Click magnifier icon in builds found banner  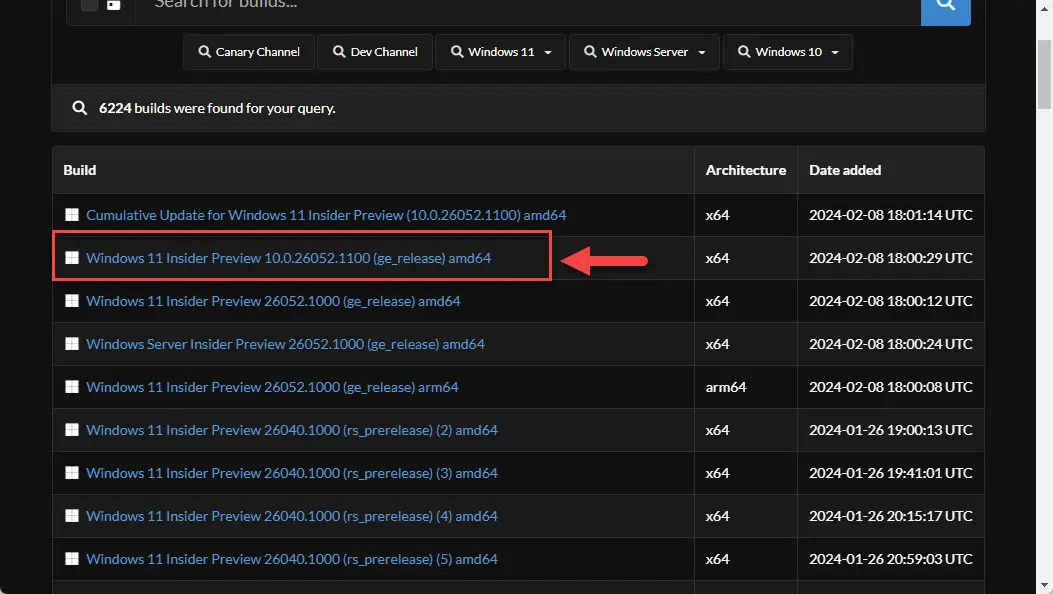(79, 107)
